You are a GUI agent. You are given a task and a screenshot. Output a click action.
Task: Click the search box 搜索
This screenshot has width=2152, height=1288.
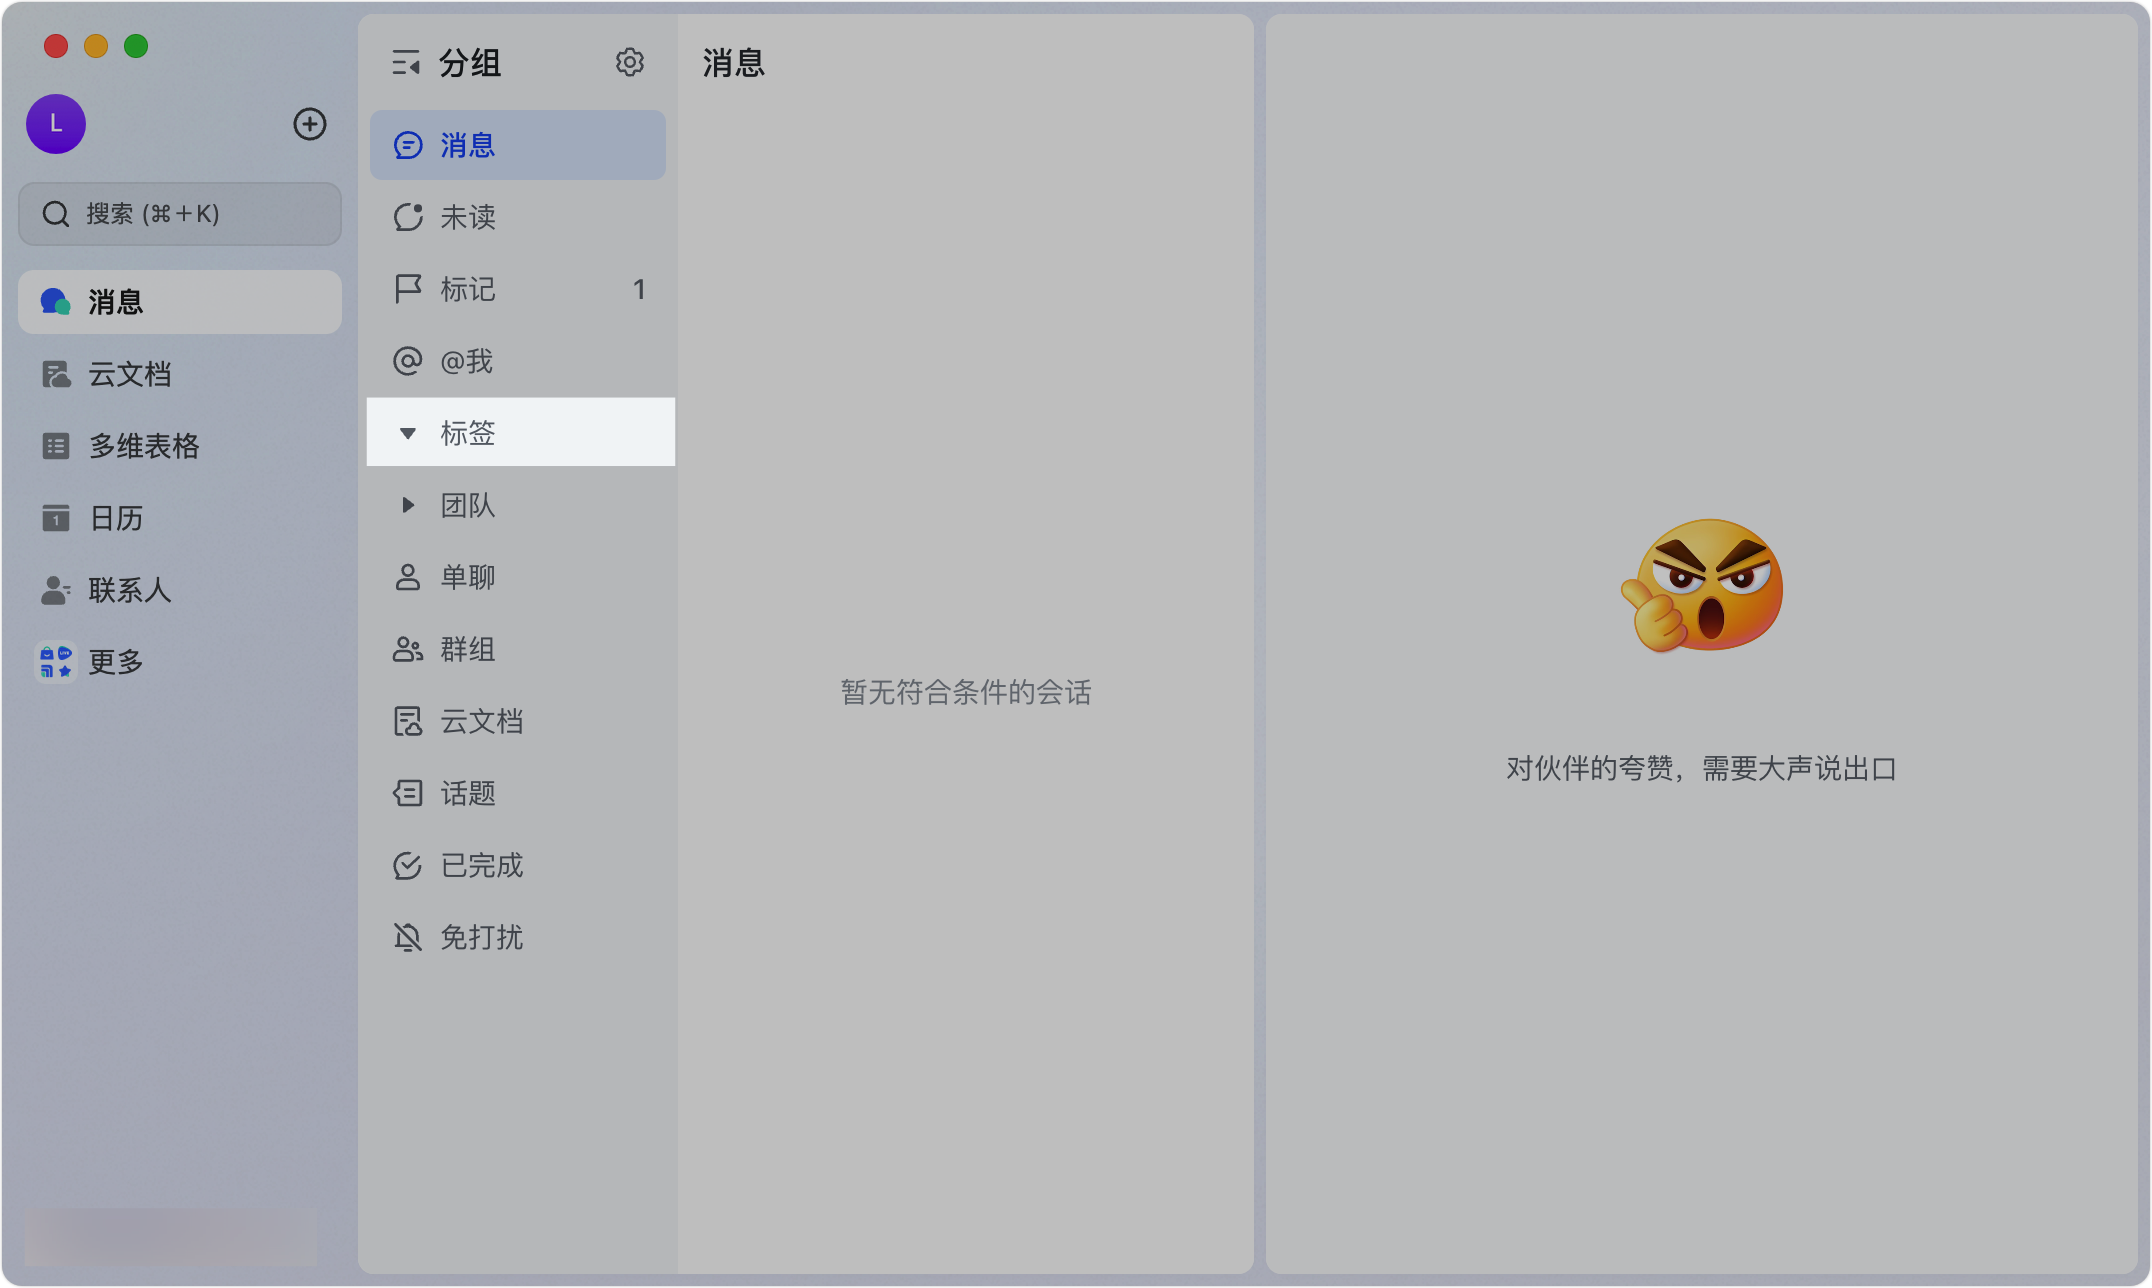pos(180,214)
